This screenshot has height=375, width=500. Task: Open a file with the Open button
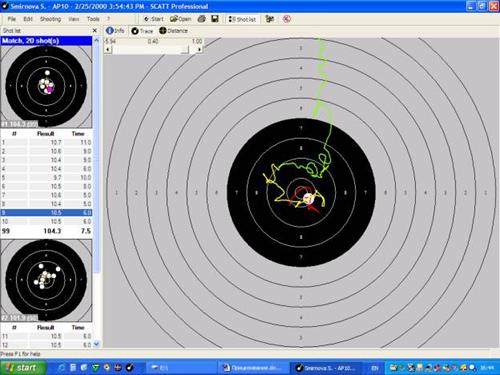tap(181, 19)
